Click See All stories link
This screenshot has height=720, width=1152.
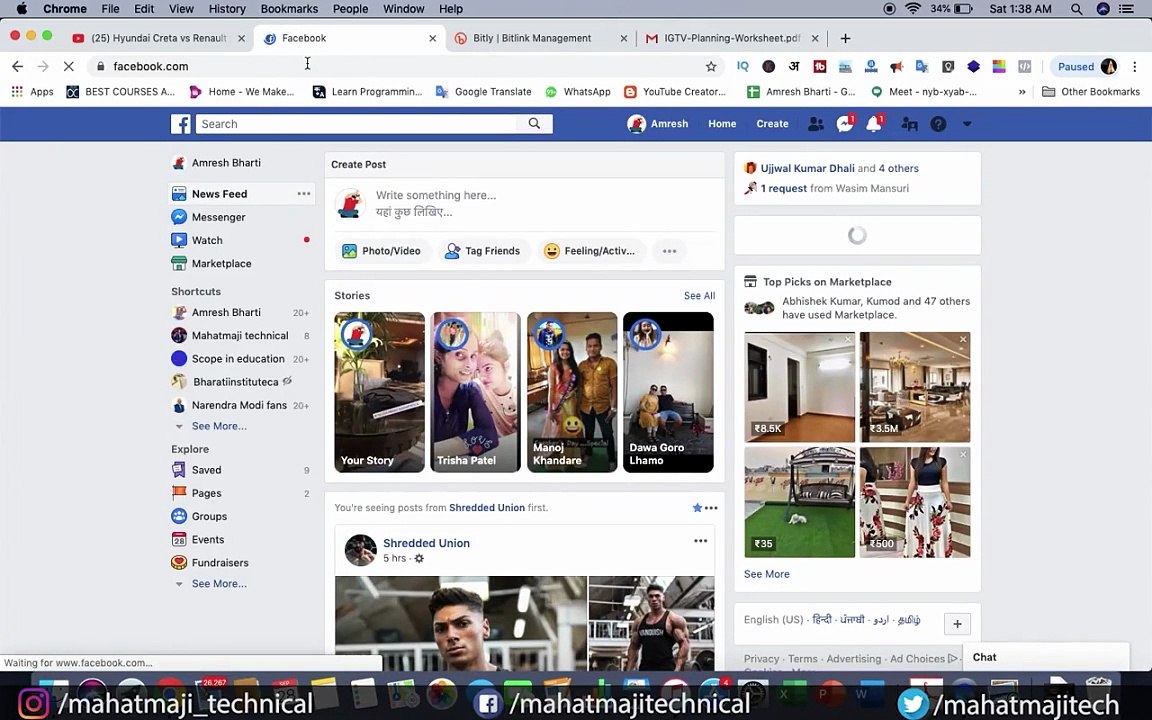pyautogui.click(x=699, y=295)
